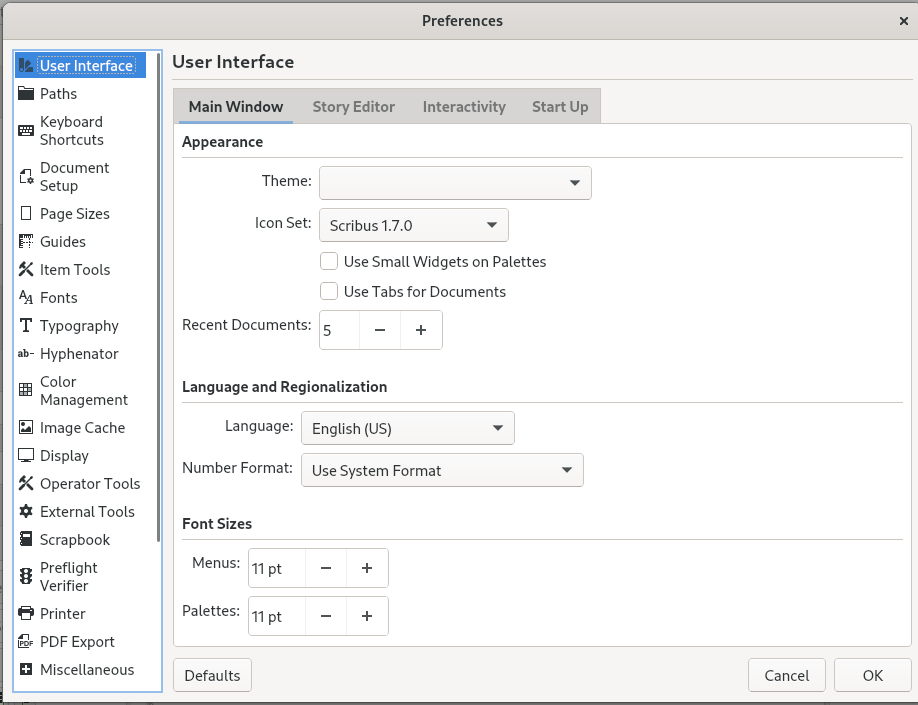Select the Paths folder icon in sidebar
Image resolution: width=918 pixels, height=705 pixels.
point(26,94)
